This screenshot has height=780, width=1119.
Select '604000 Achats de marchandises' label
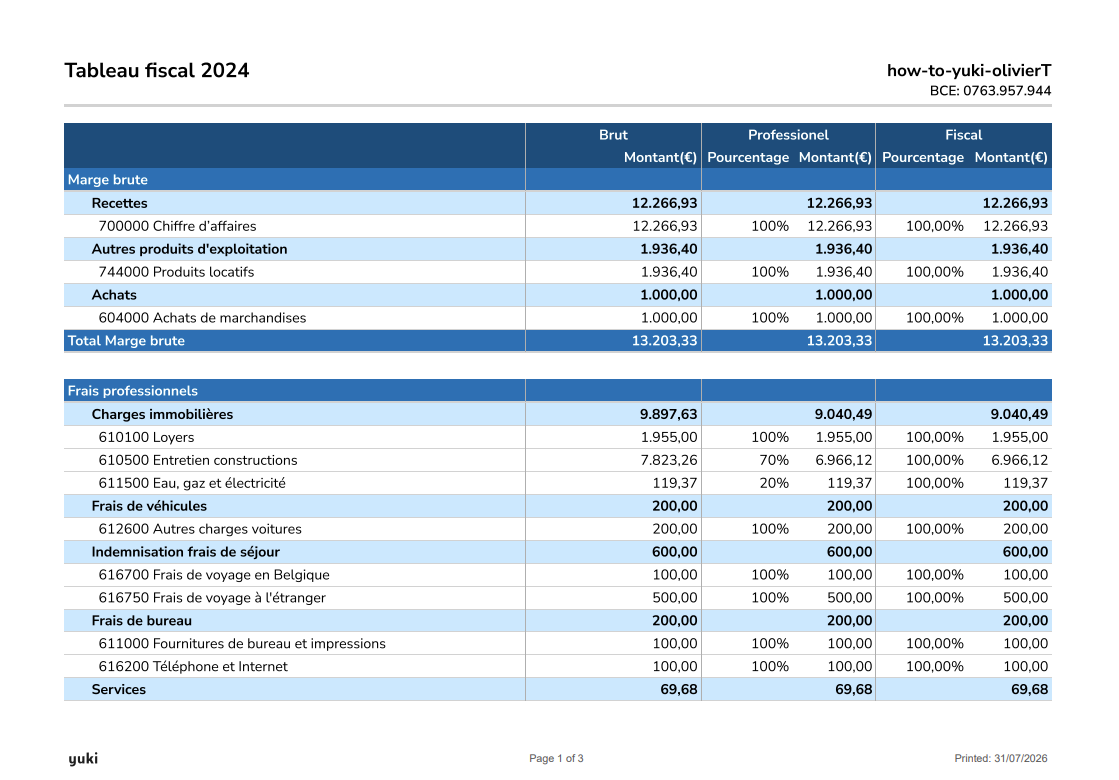pyautogui.click(x=202, y=318)
